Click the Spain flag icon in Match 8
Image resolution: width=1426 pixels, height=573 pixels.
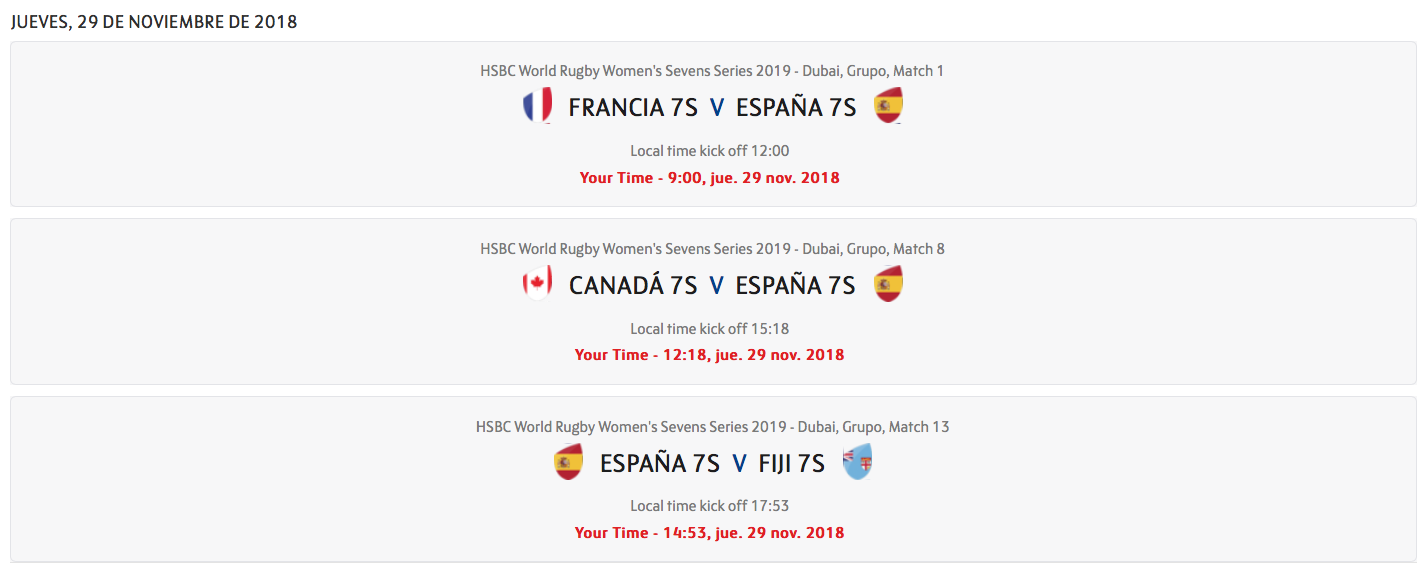pos(888,284)
